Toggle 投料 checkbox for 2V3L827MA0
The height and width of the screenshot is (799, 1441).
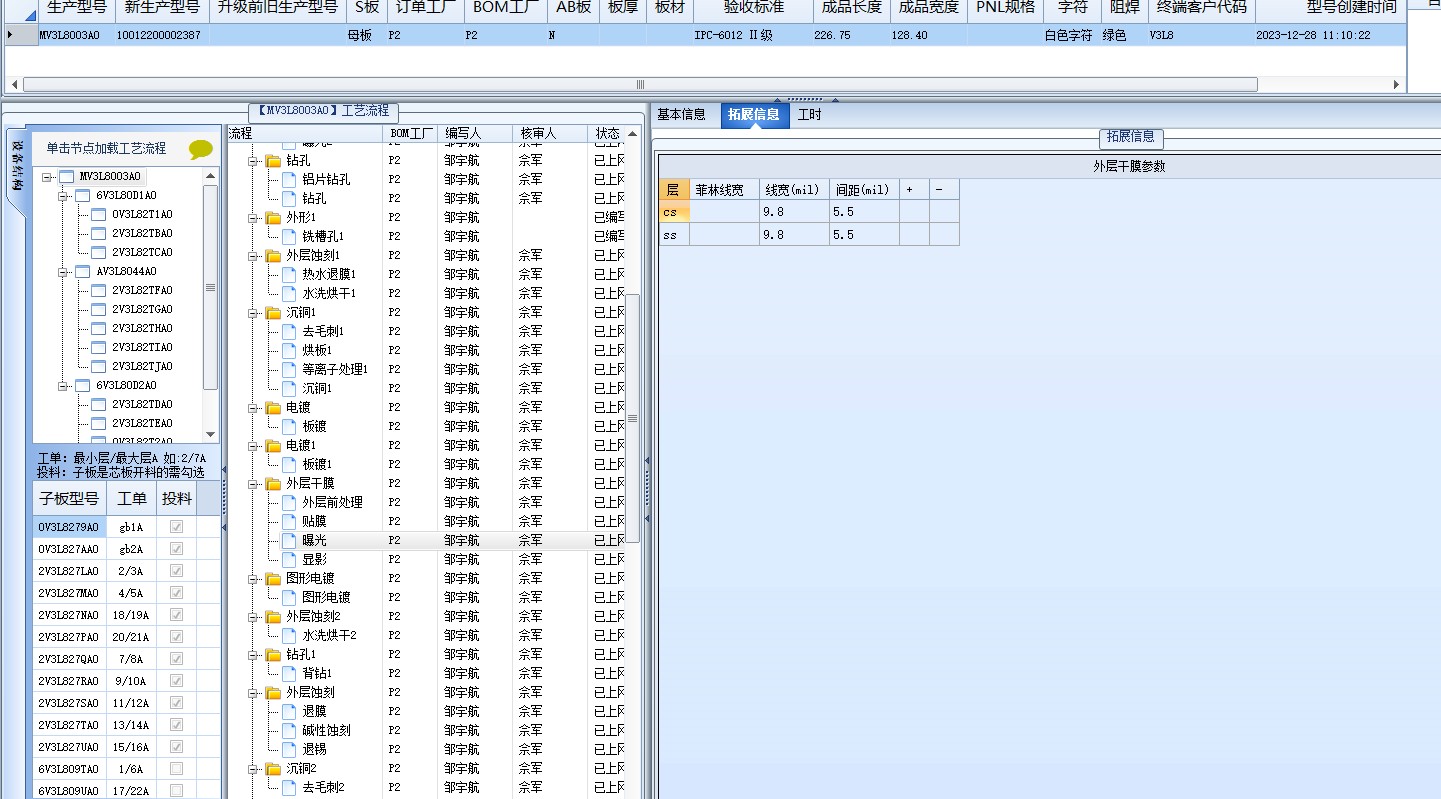(x=176, y=593)
